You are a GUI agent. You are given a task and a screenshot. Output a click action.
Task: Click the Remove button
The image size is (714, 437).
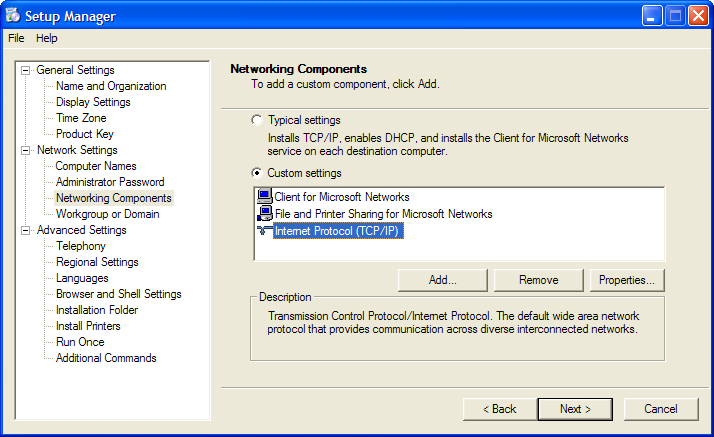(x=539, y=280)
